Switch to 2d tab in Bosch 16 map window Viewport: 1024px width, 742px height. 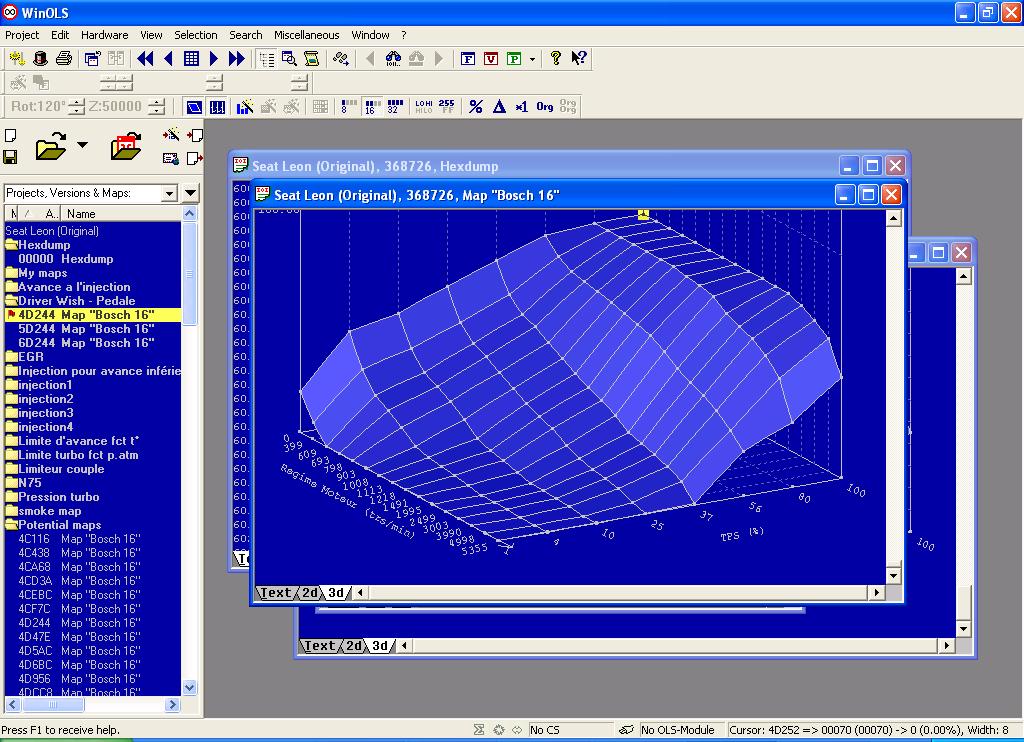310,593
